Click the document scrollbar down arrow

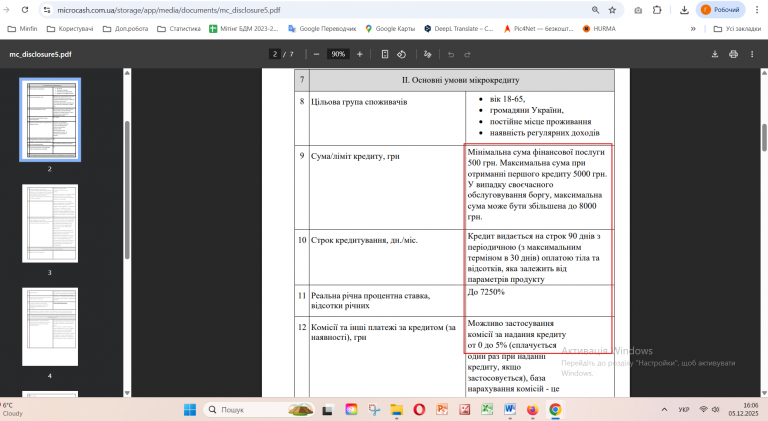point(764,393)
